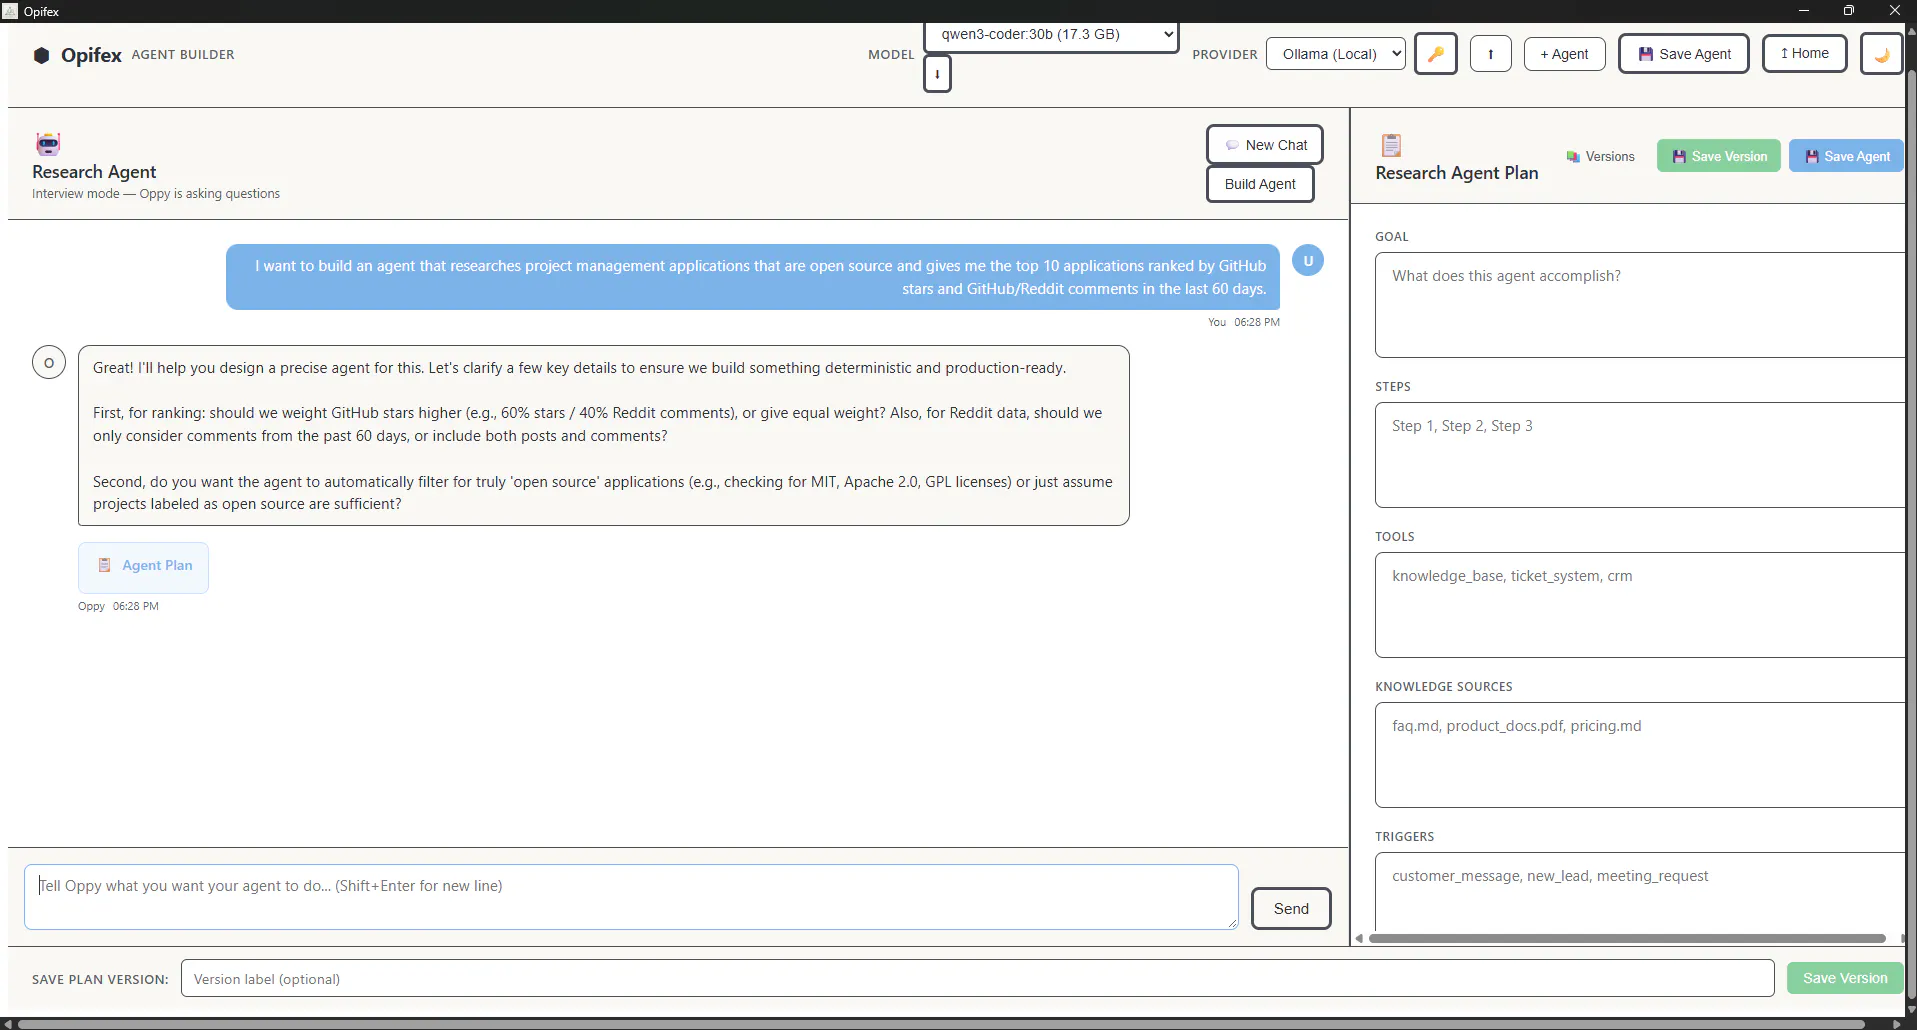Click the window's bottom horizontal scrollbar
The image size is (1917, 1030).
point(940,1024)
